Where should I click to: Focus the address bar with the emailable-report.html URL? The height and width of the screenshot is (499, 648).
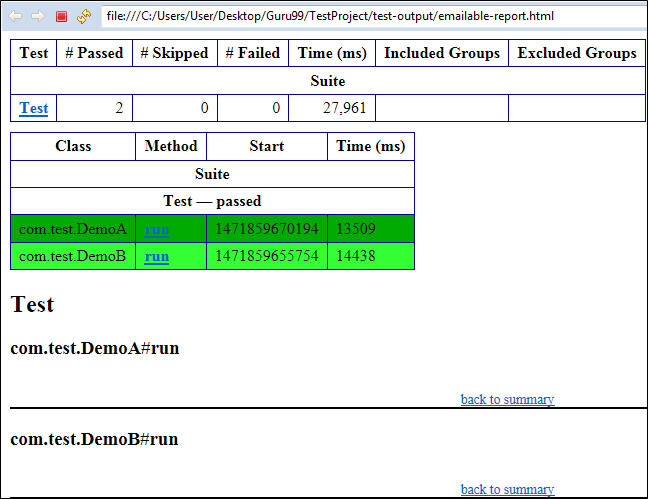click(370, 16)
